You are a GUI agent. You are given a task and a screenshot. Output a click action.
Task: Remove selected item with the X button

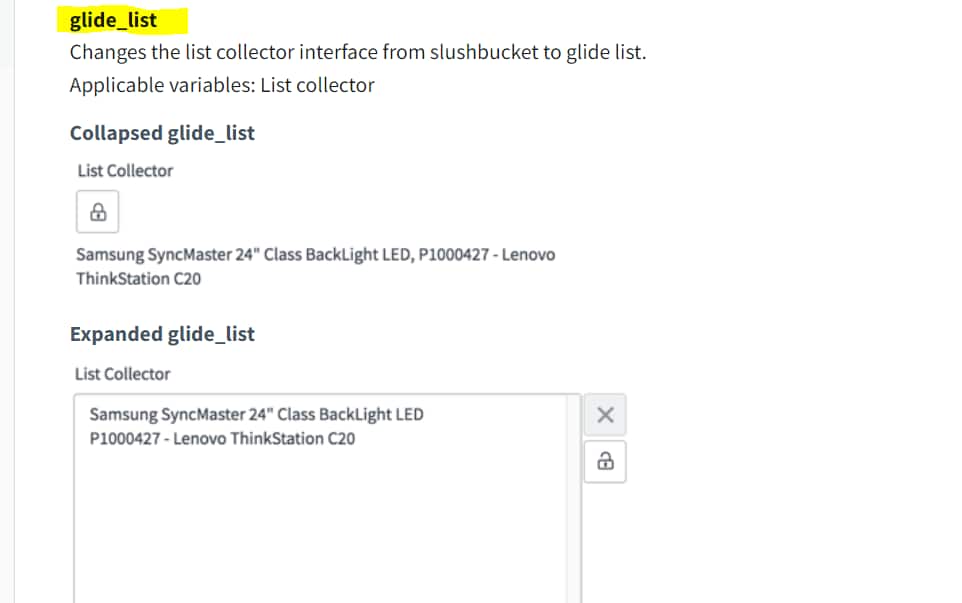point(605,415)
